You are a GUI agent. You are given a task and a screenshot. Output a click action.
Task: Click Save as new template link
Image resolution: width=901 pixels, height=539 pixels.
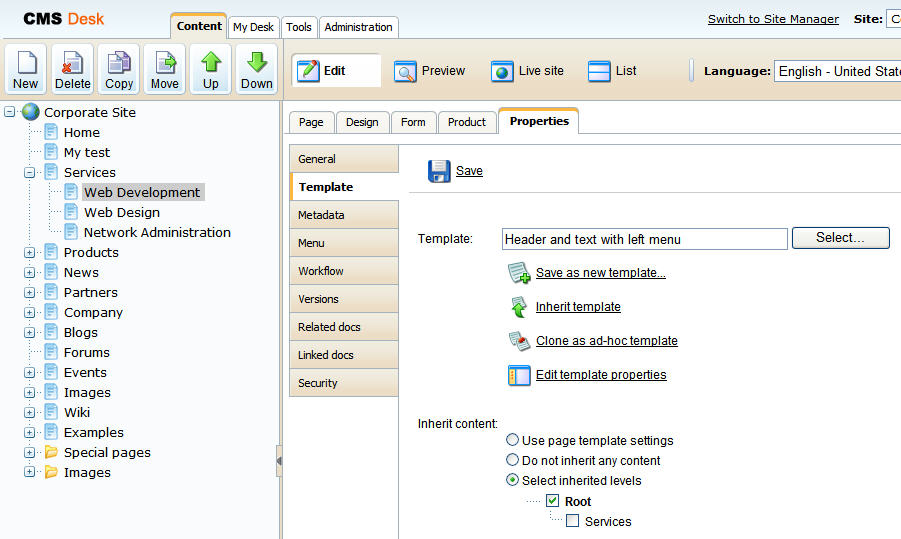click(x=601, y=273)
